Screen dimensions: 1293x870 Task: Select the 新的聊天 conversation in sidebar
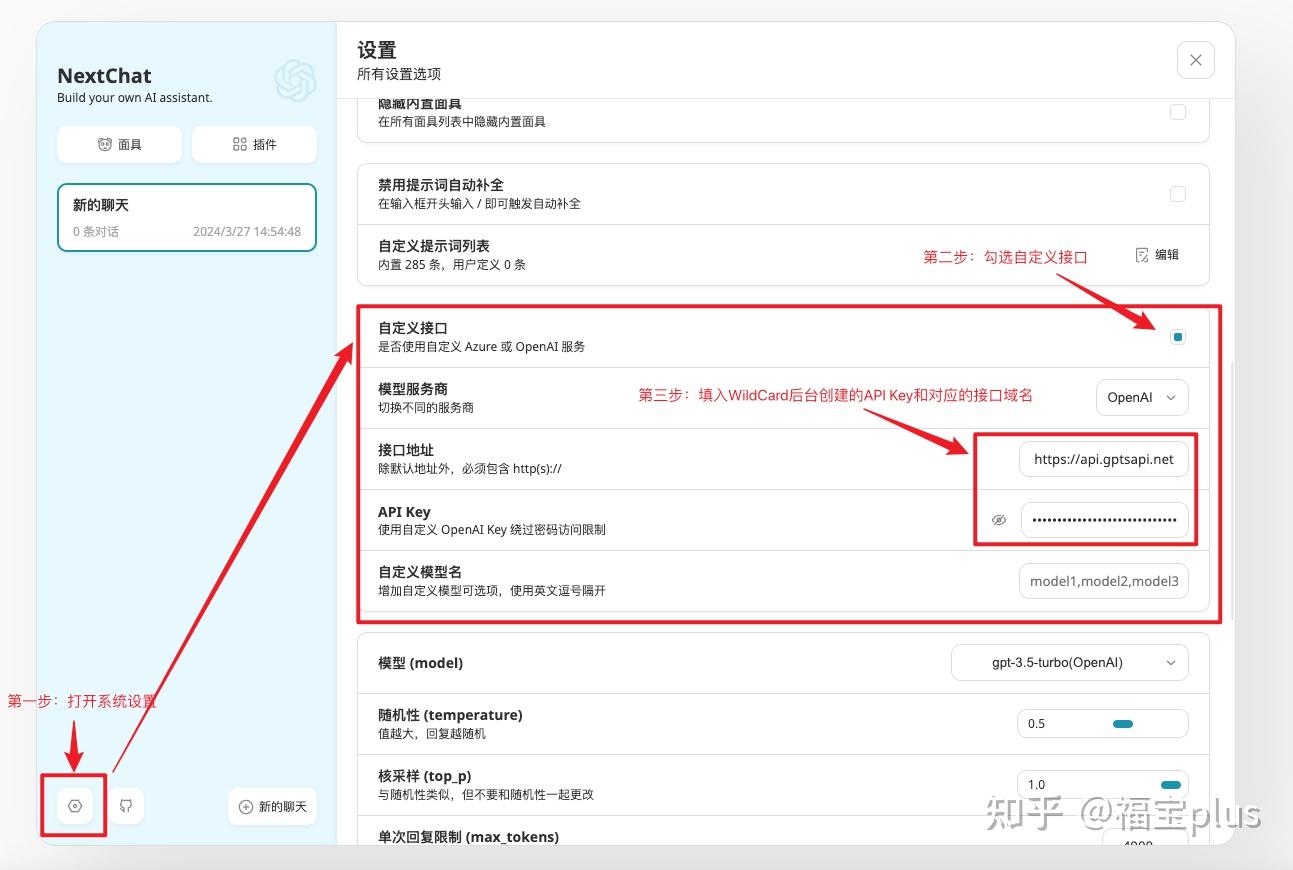pyautogui.click(x=186, y=217)
